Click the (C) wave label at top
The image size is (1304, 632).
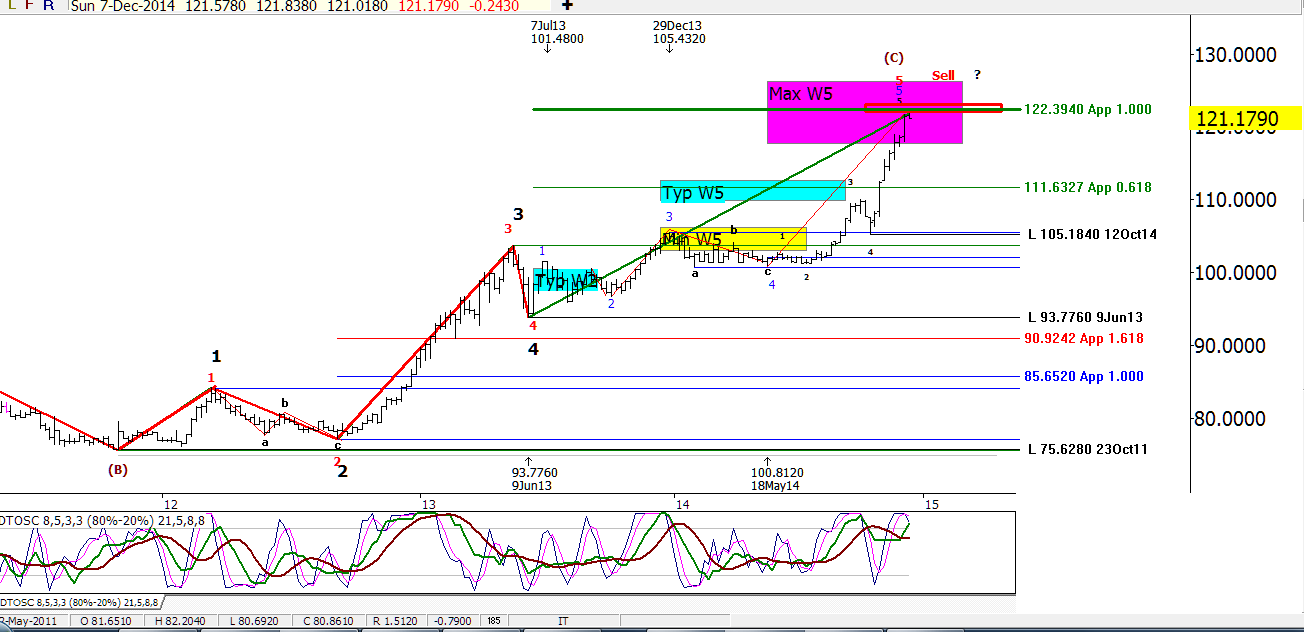pyautogui.click(x=894, y=57)
